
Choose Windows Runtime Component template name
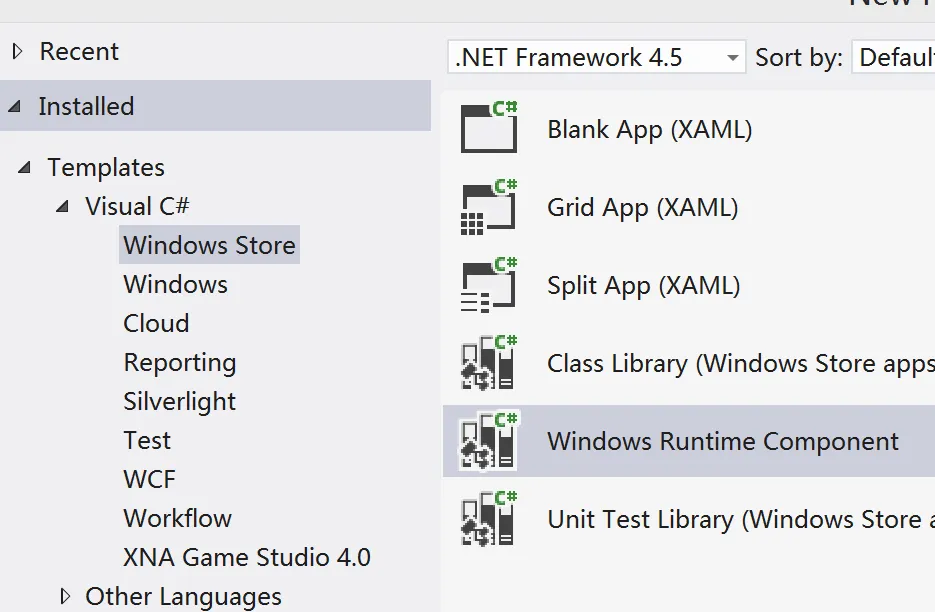pos(723,441)
